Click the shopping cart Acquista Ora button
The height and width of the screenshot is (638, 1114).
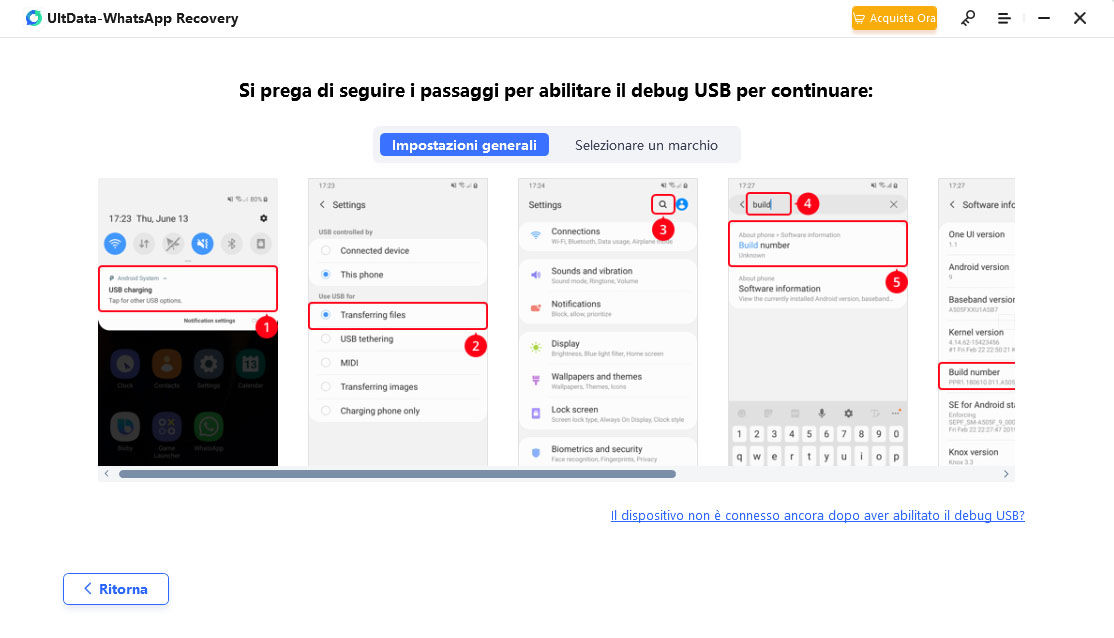click(x=894, y=18)
